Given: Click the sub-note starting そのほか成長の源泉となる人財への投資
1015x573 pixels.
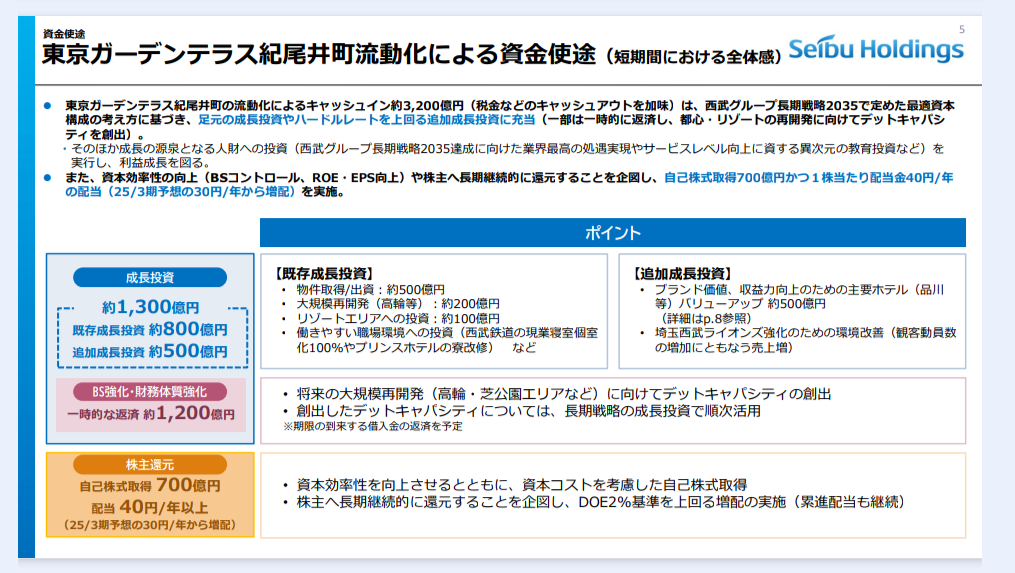Looking at the screenshot, I should 508,155.
